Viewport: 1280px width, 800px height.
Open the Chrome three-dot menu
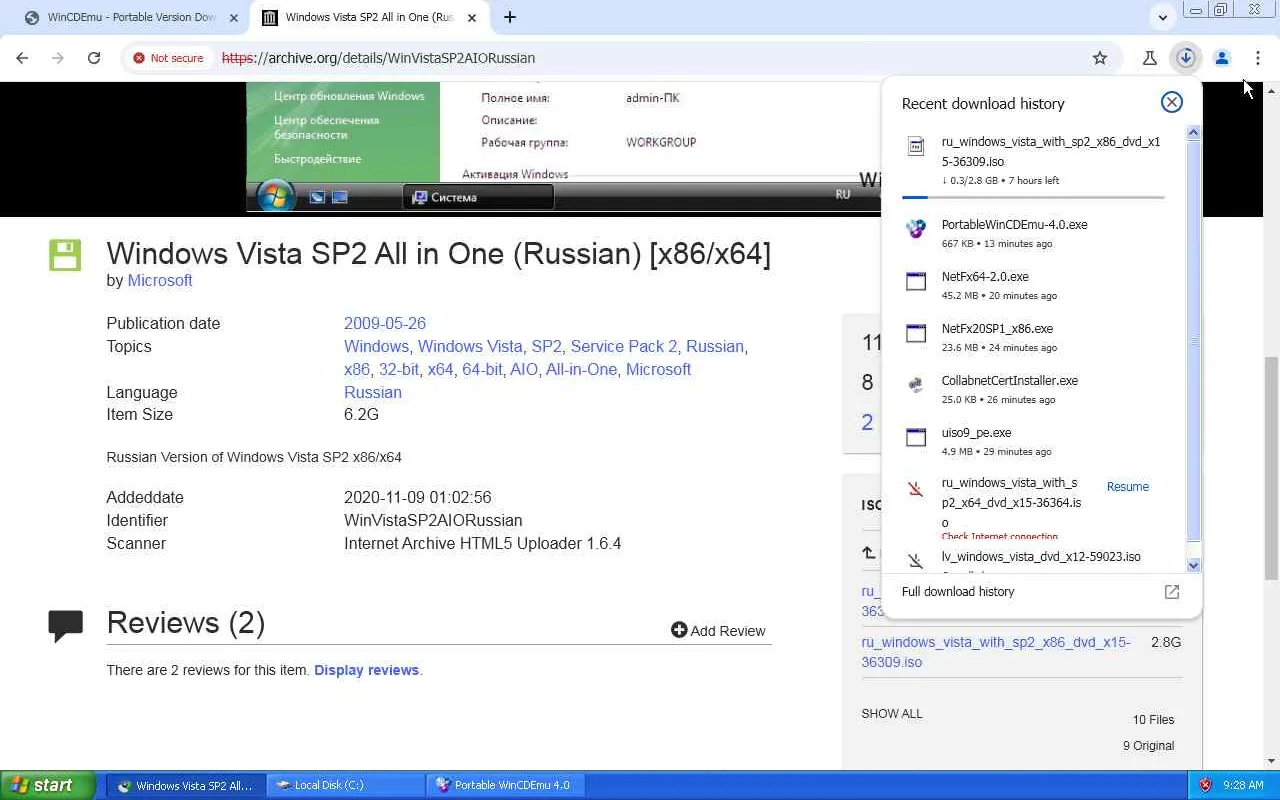click(x=1258, y=58)
